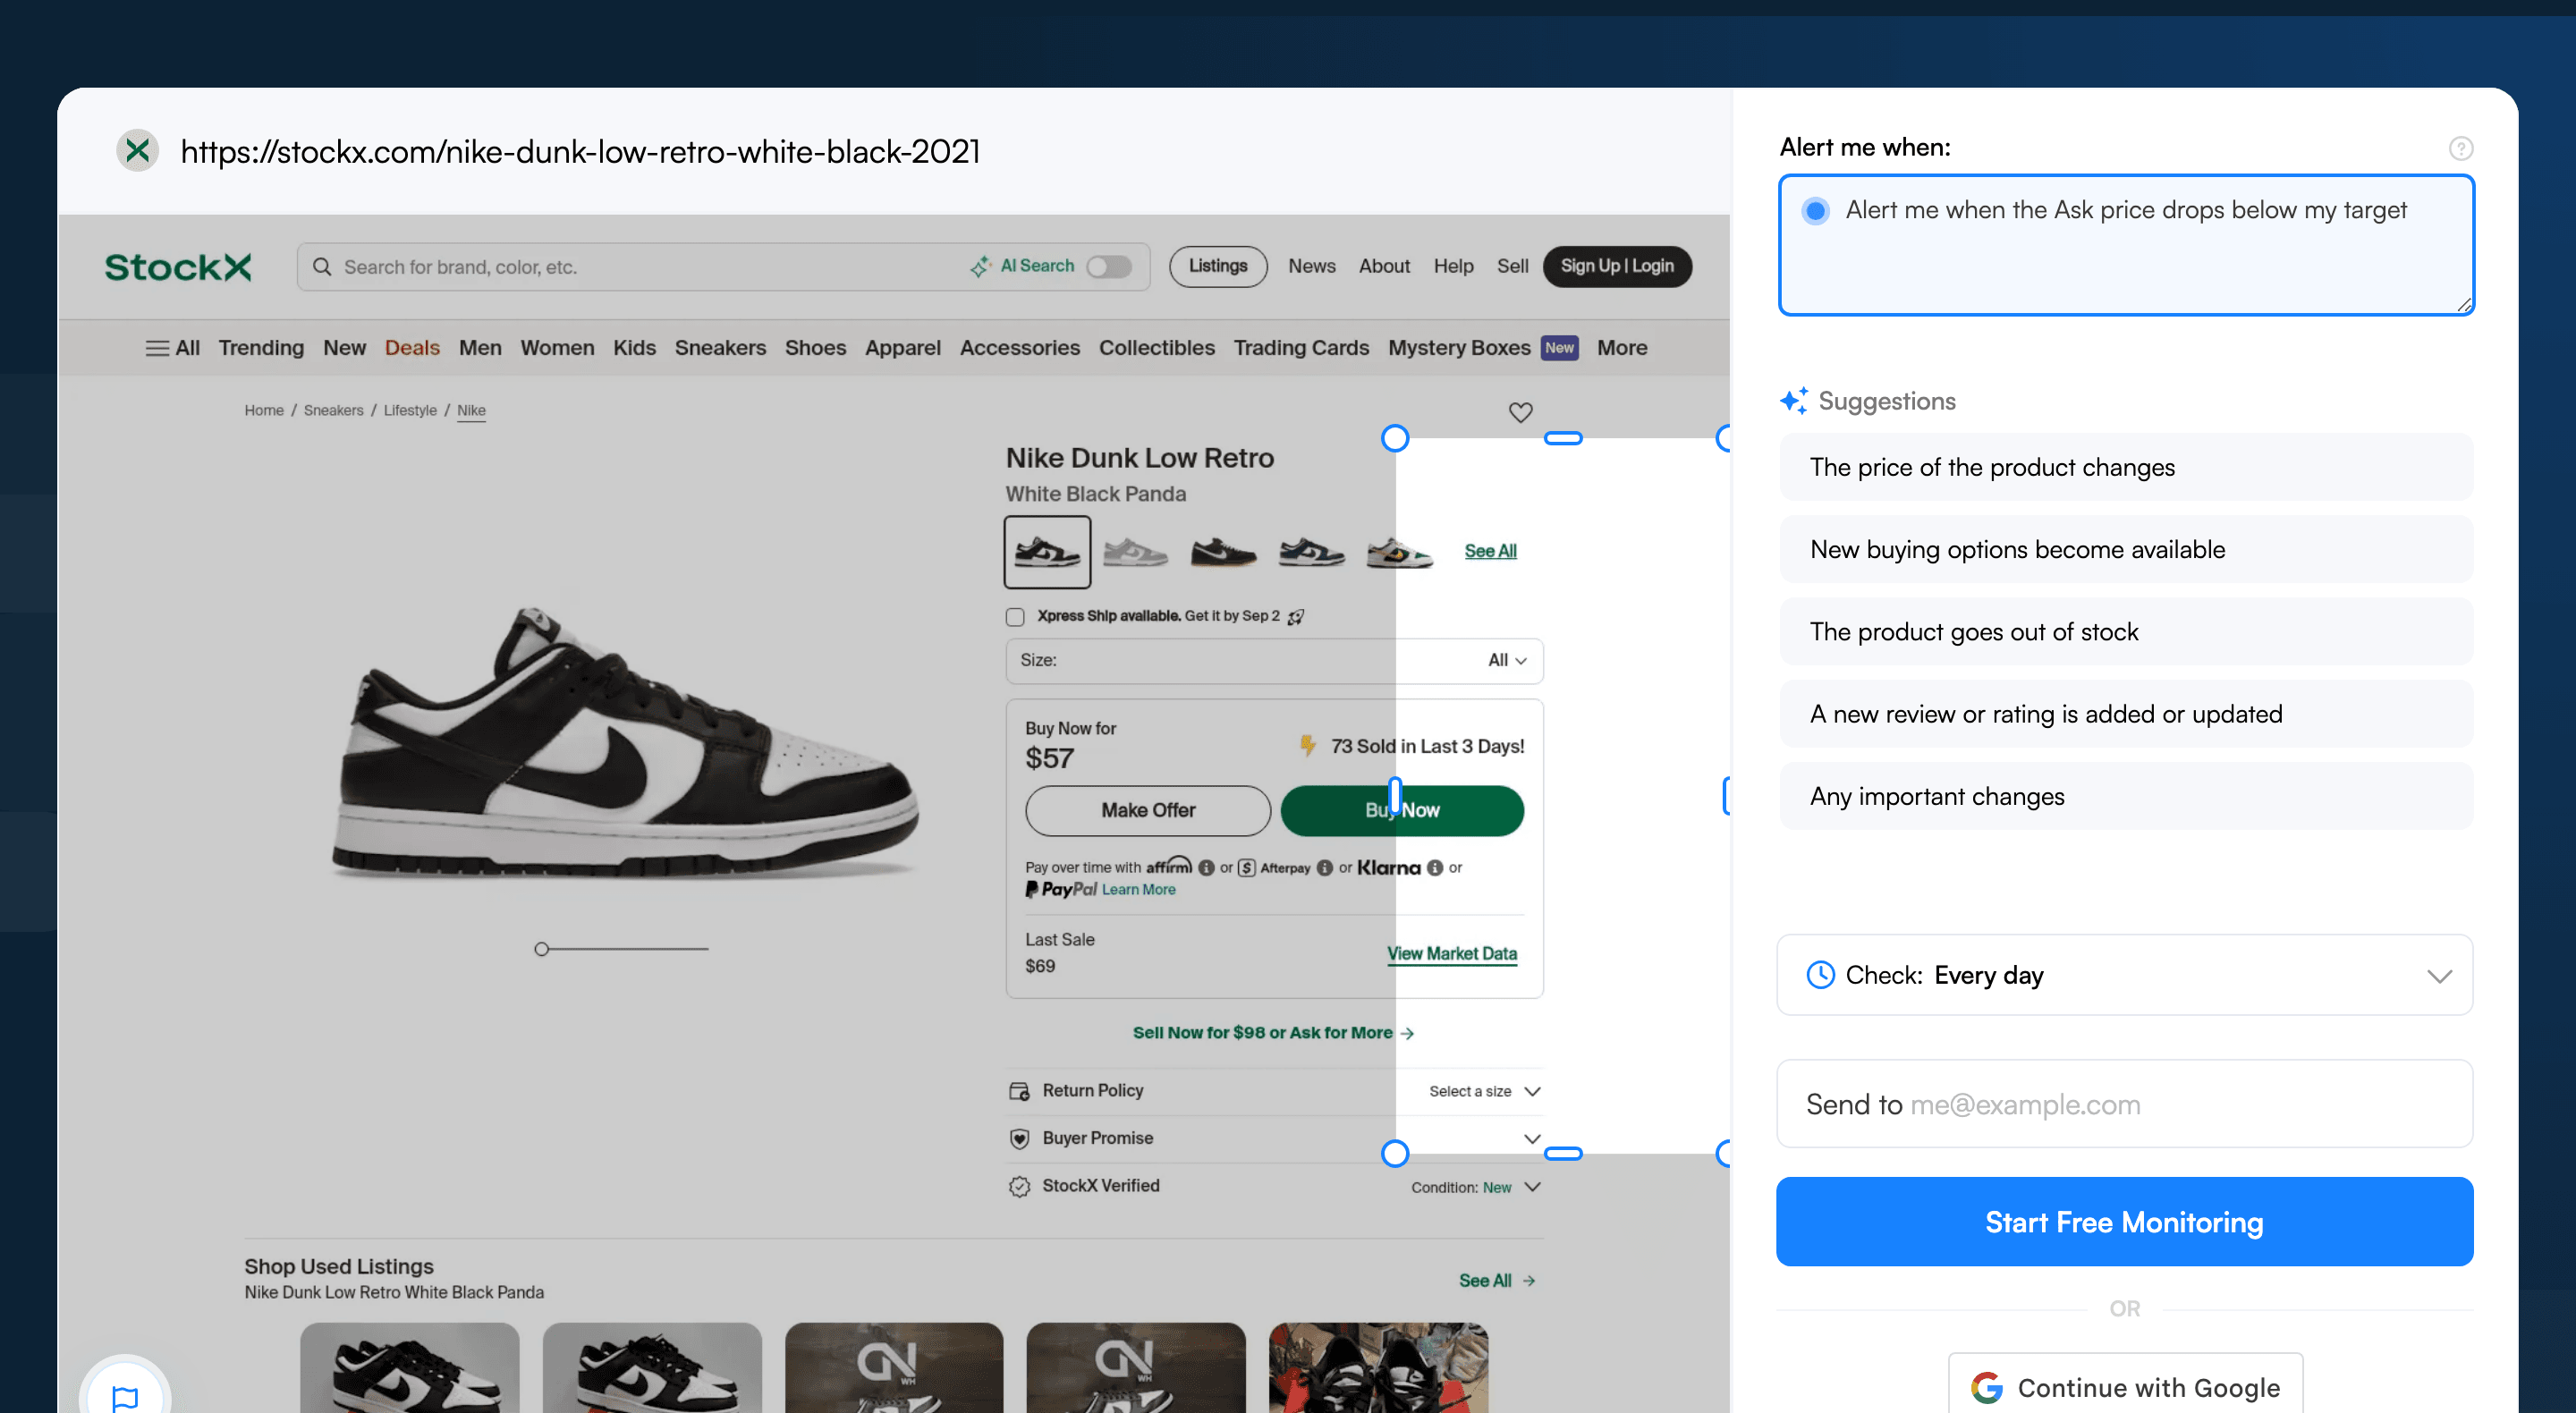Screen dimensions: 2576x1413
Task: Open the Mystery Boxes menu
Action: [1459, 348]
